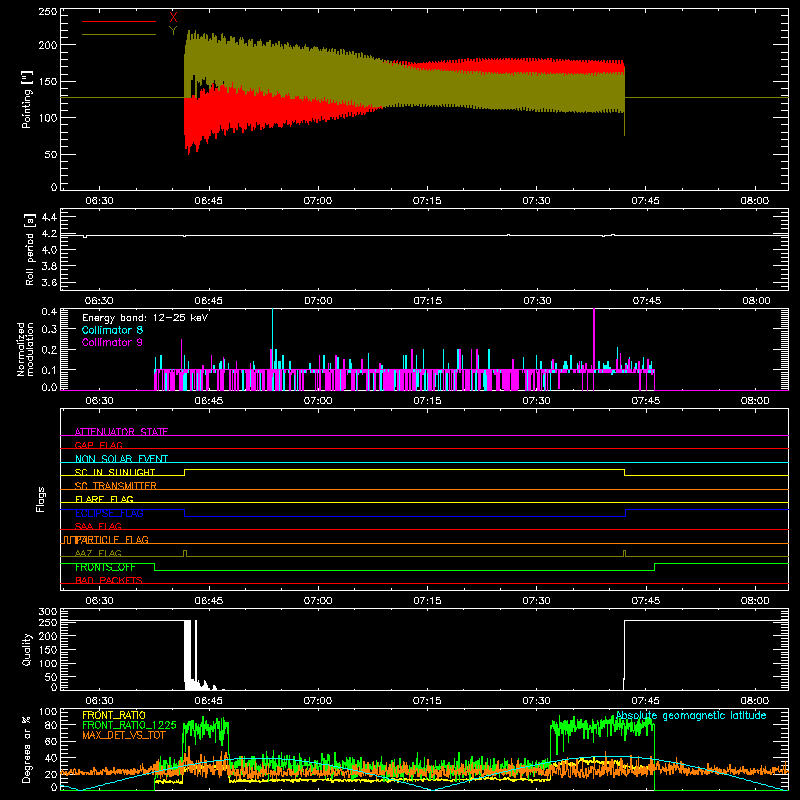Click the AAZ_FLAG label
Image resolution: width=800 pixels, height=800 pixels.
tap(98, 553)
